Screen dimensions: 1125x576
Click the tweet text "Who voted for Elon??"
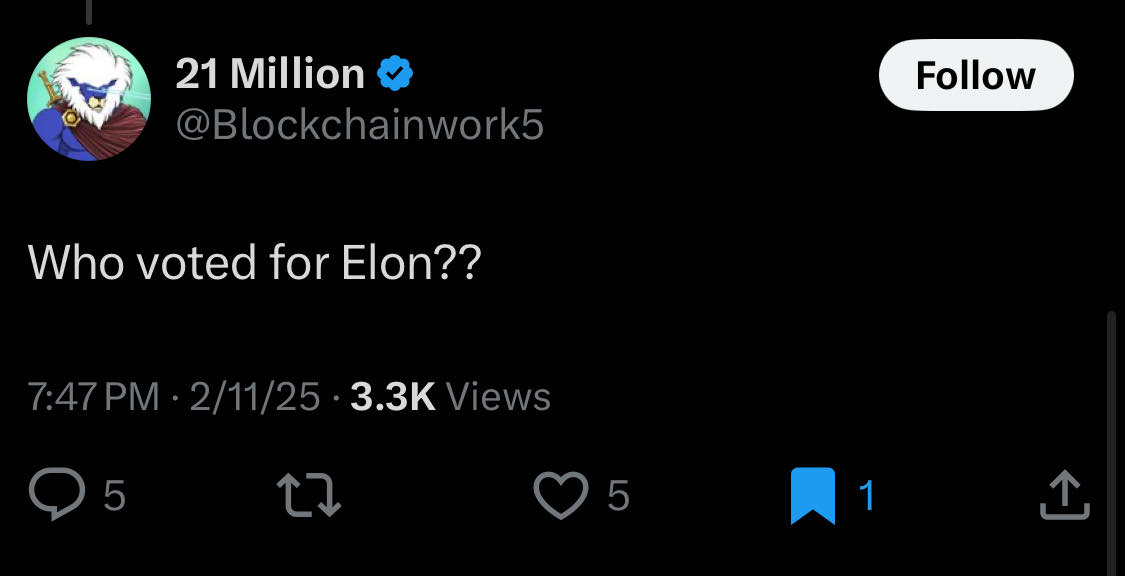pyautogui.click(x=254, y=262)
